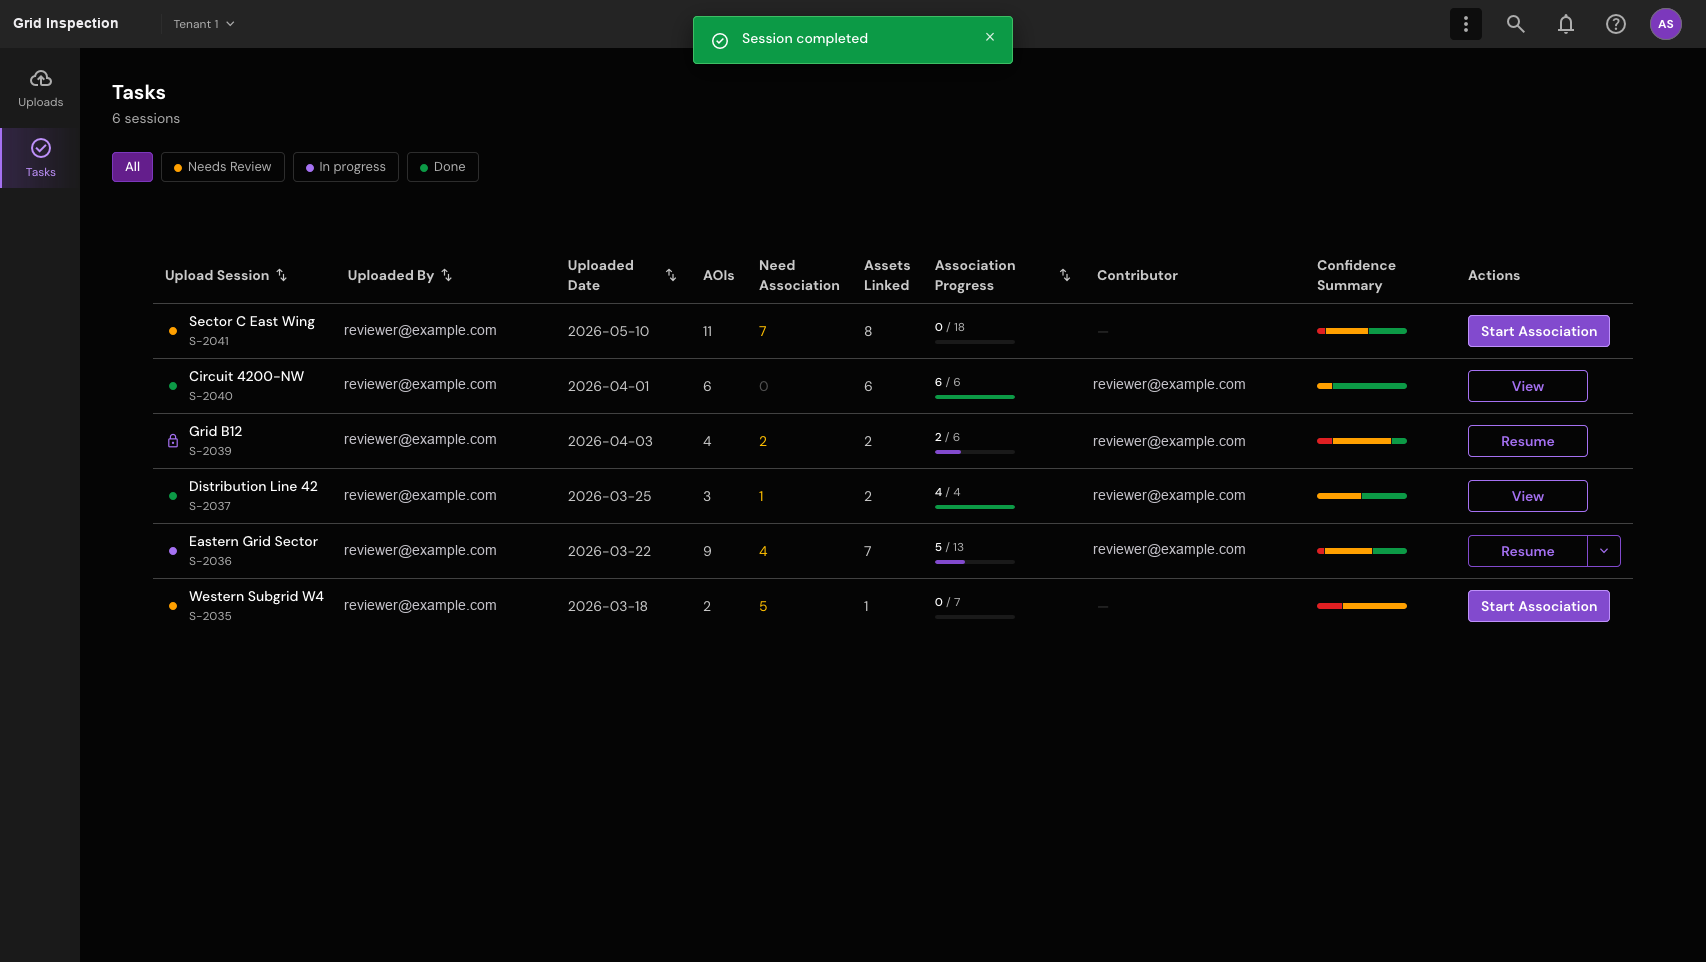
Task: Click the Sector C East Wing confidence bar
Action: pyautogui.click(x=1362, y=331)
